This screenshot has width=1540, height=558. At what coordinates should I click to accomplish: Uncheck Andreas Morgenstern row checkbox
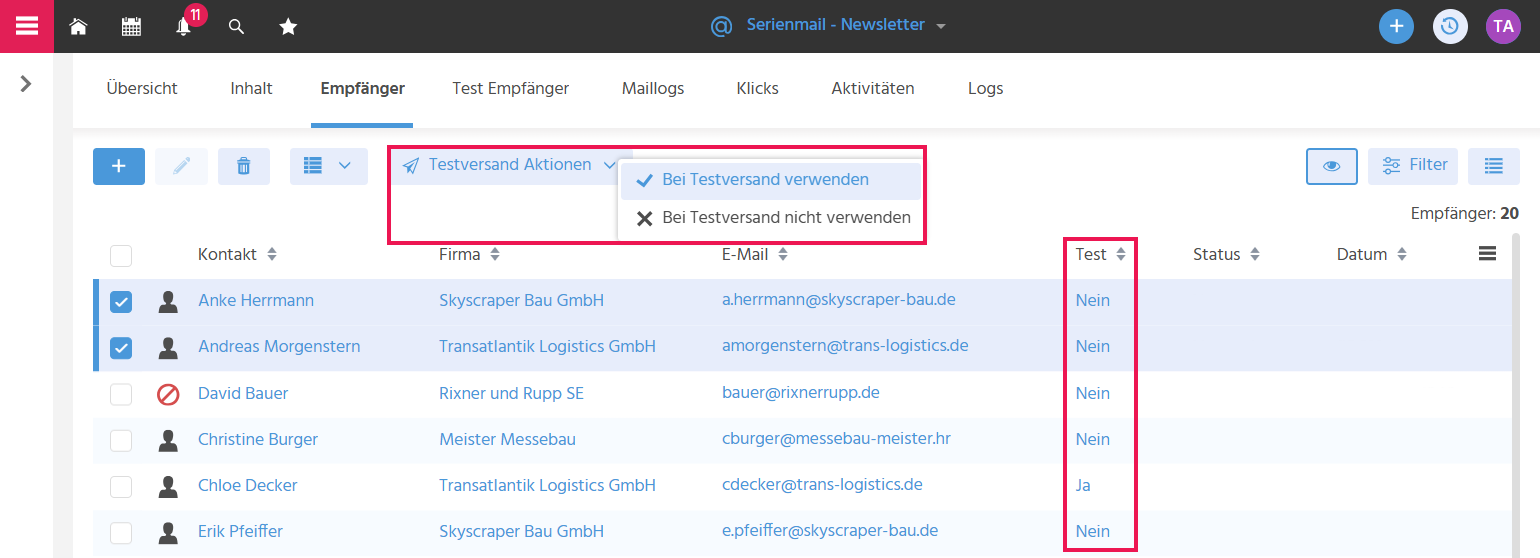(x=121, y=347)
